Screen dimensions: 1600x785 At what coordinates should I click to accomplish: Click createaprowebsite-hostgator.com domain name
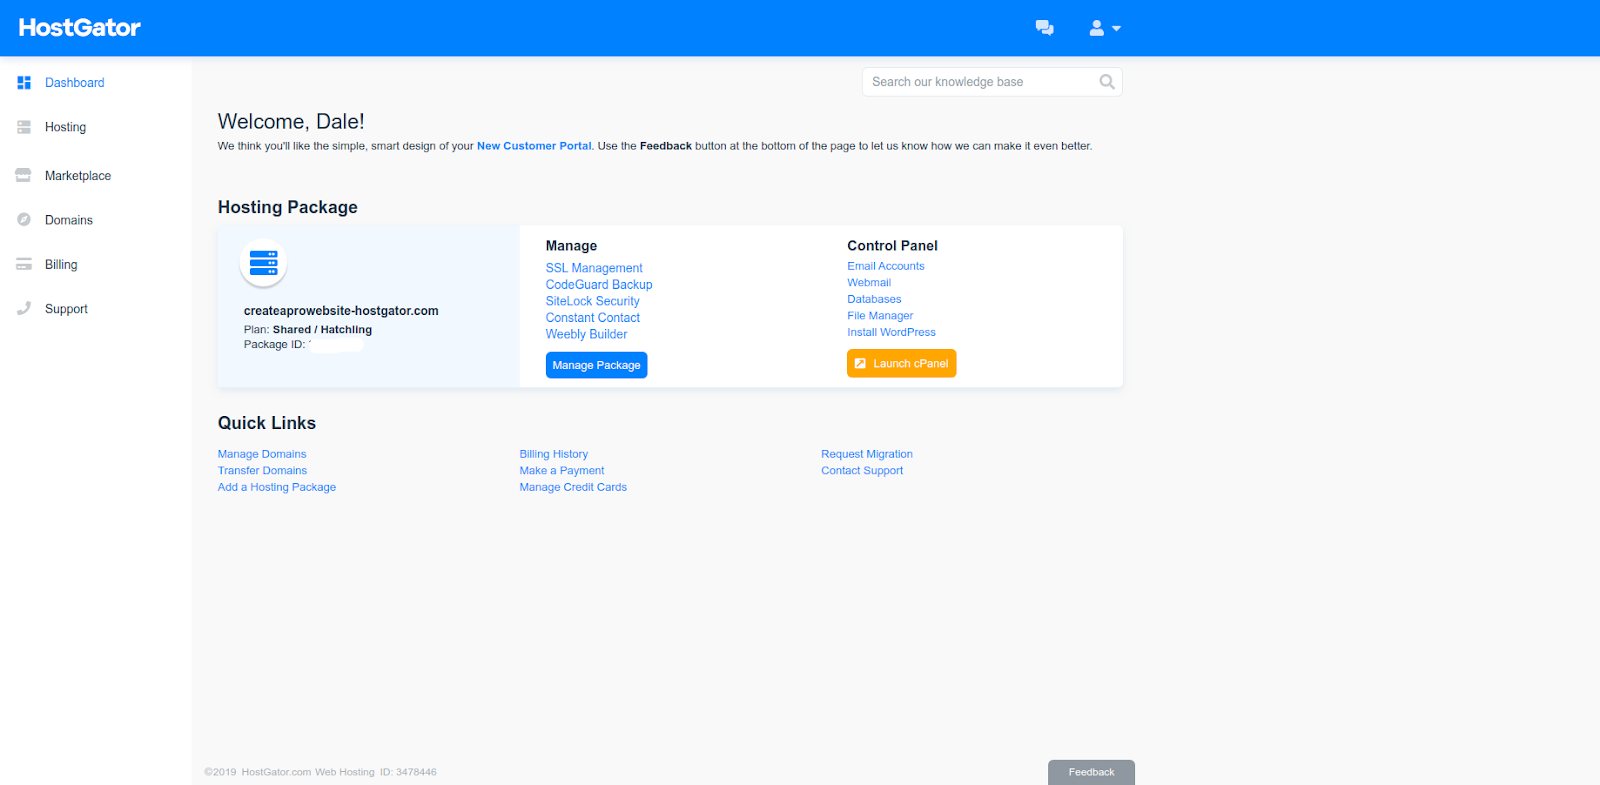[x=341, y=311]
